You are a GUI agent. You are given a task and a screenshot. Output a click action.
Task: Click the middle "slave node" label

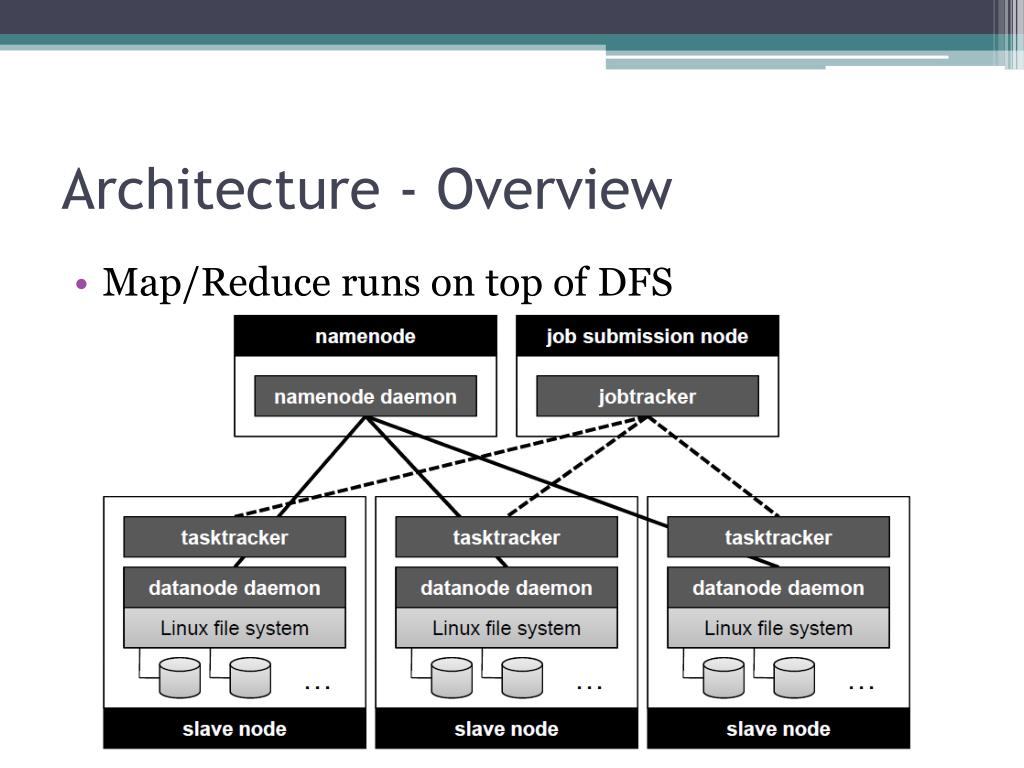pos(506,729)
